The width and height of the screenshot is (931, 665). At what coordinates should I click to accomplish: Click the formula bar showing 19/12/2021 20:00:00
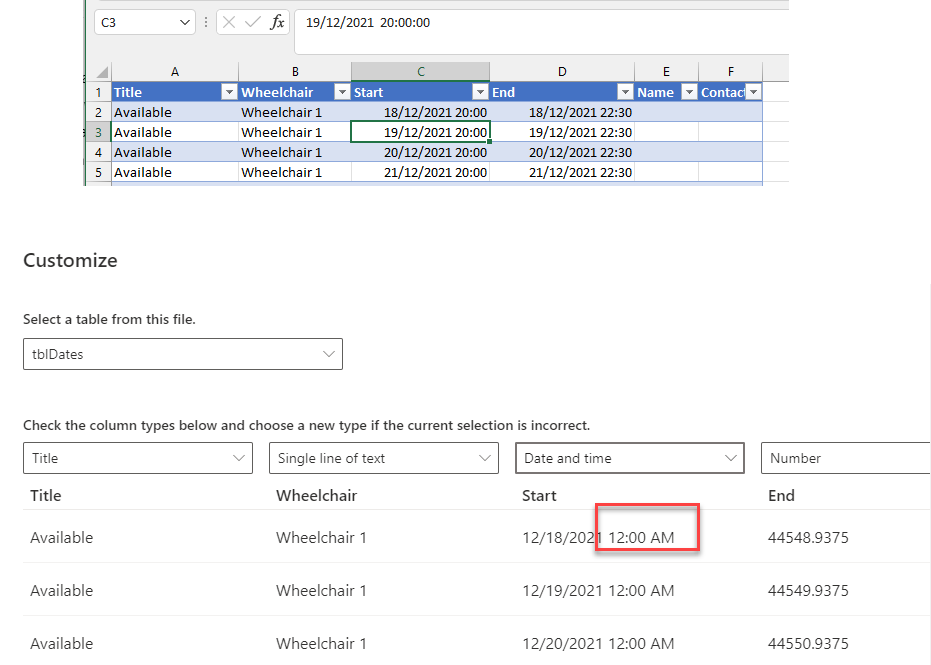(x=542, y=31)
